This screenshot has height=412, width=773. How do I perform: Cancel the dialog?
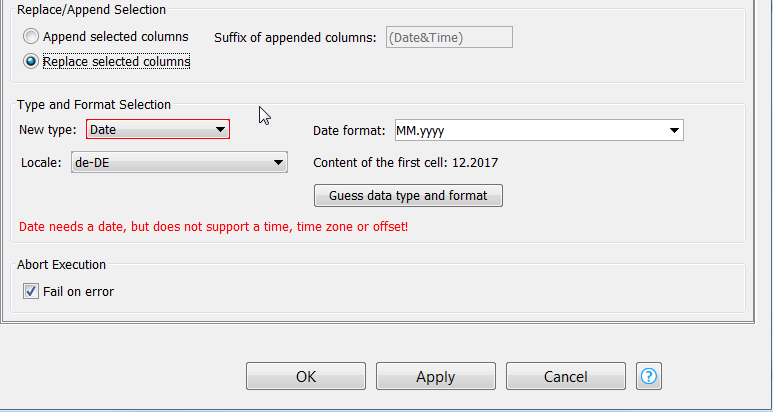565,376
